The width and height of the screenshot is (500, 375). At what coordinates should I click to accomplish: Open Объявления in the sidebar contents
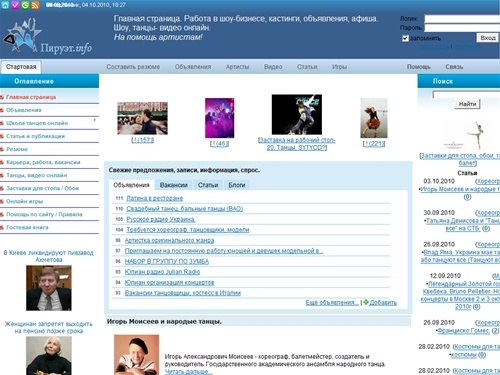click(x=24, y=110)
